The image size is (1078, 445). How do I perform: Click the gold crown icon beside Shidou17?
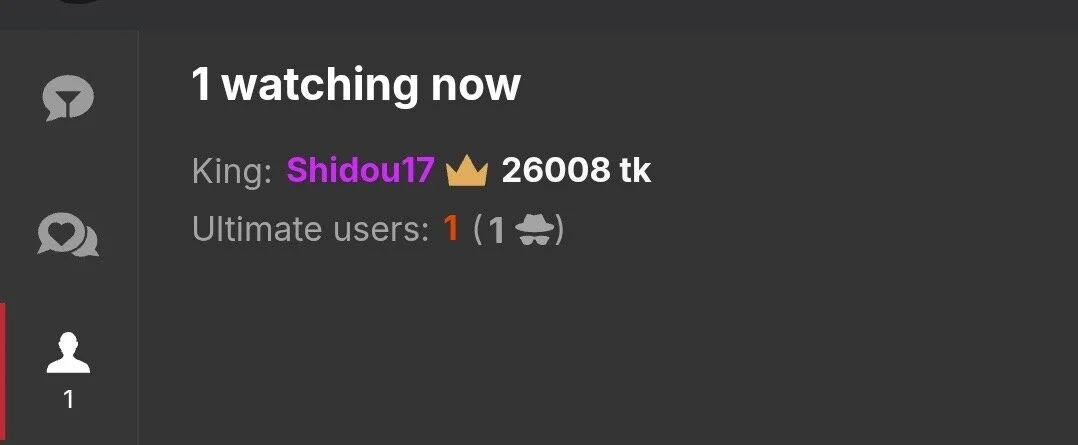point(467,171)
